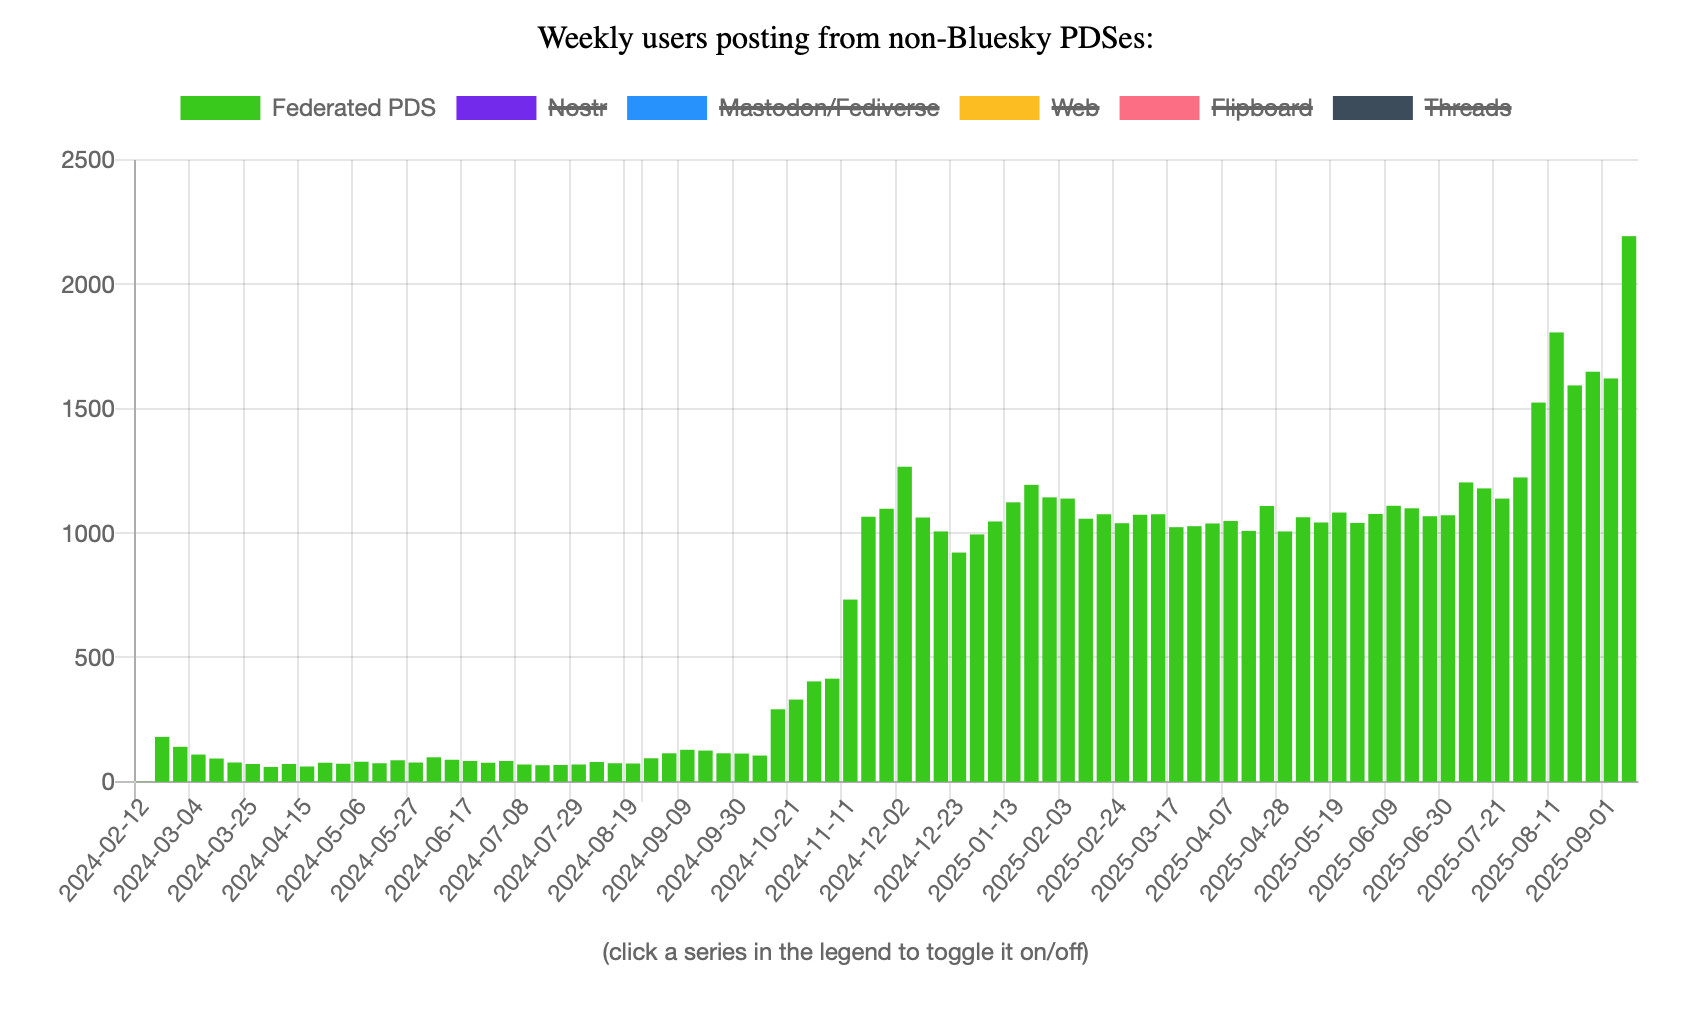Click the green Federated PDS color swatch

[x=220, y=108]
